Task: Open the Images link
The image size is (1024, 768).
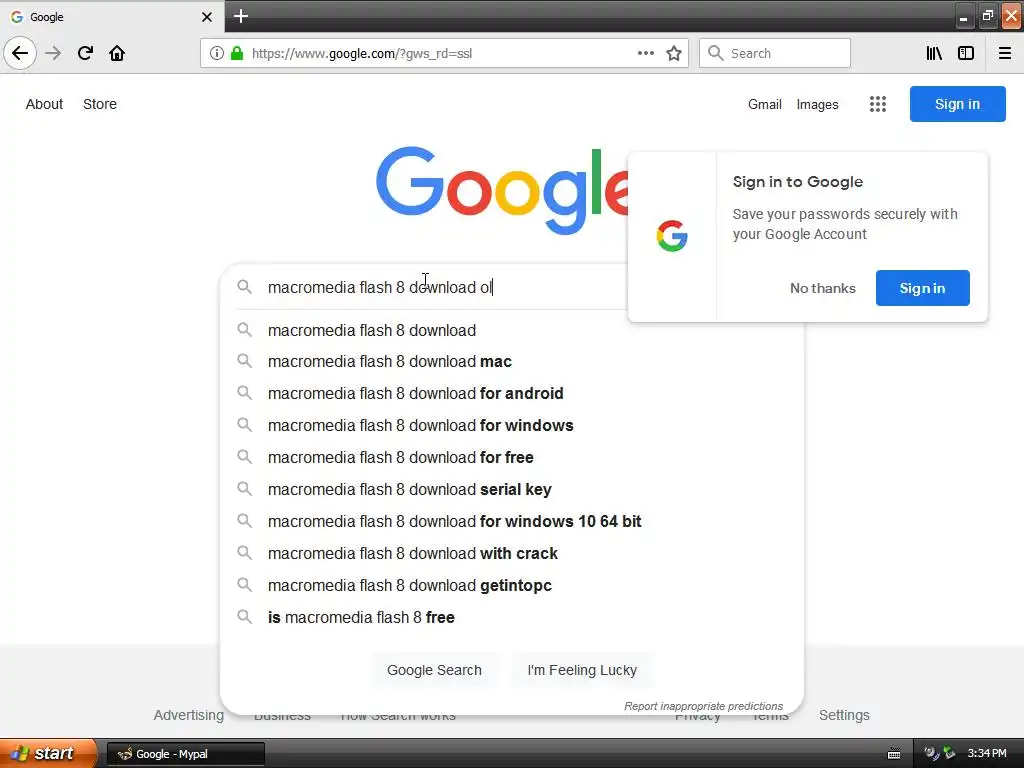Action: point(817,104)
